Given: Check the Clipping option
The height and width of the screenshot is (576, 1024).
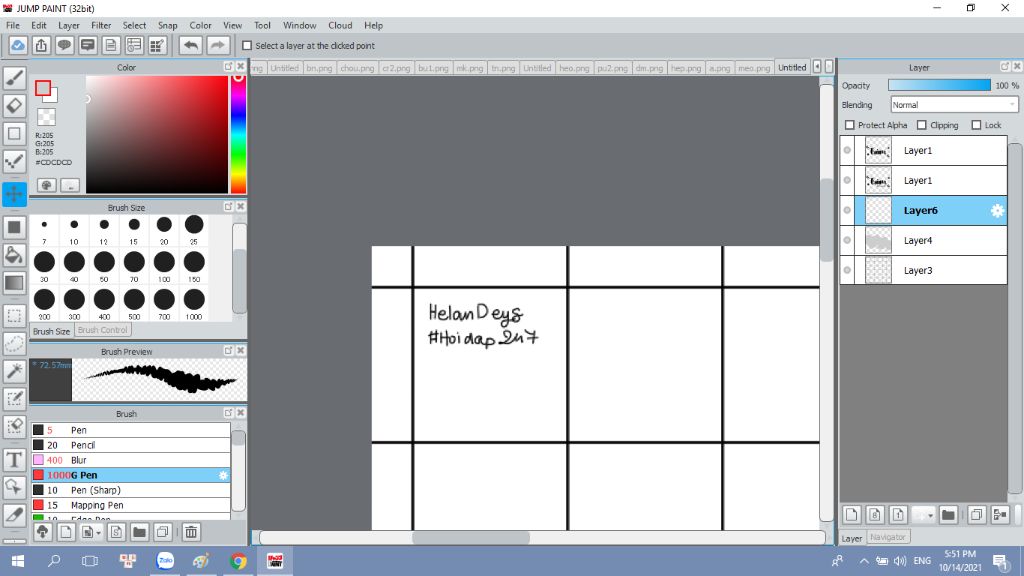Looking at the screenshot, I should (921, 125).
